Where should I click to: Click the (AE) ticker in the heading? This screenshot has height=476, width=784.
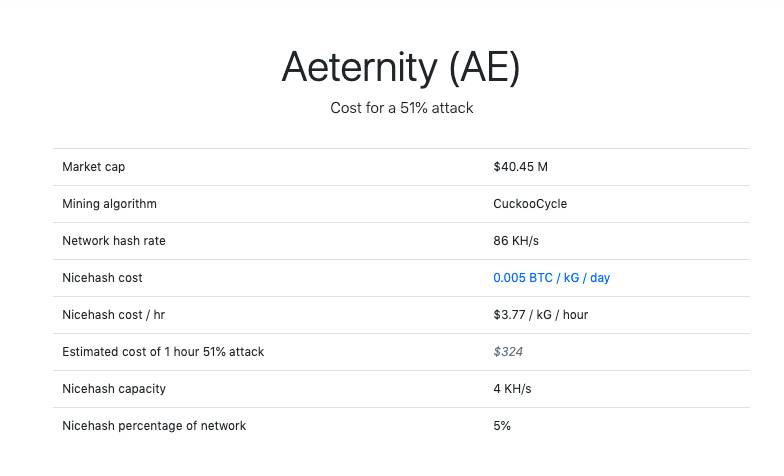(x=484, y=68)
